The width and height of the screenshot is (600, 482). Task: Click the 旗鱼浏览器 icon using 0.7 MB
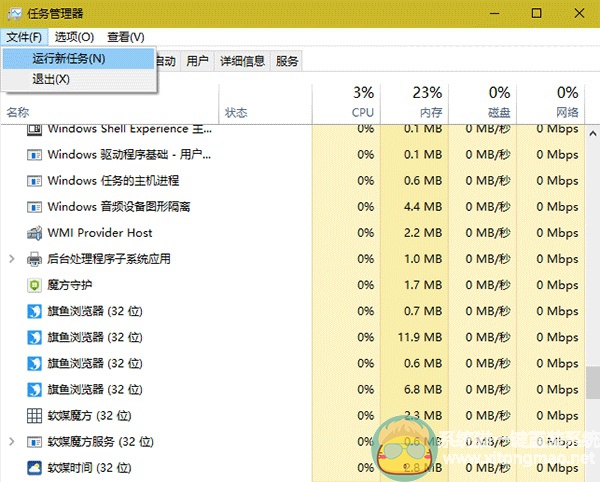tap(34, 311)
